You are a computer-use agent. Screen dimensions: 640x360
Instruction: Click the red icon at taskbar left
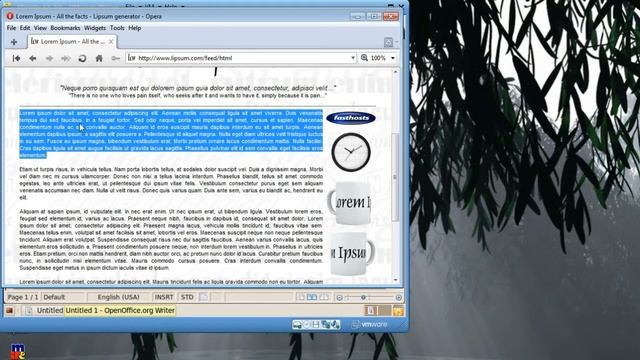pos(9,311)
